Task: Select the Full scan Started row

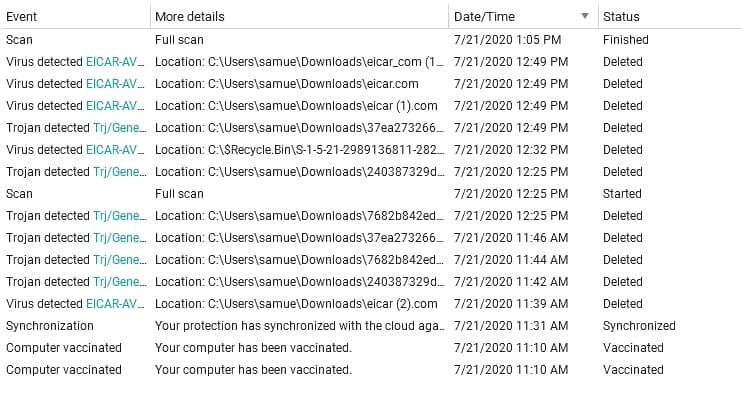Action: 370,194
